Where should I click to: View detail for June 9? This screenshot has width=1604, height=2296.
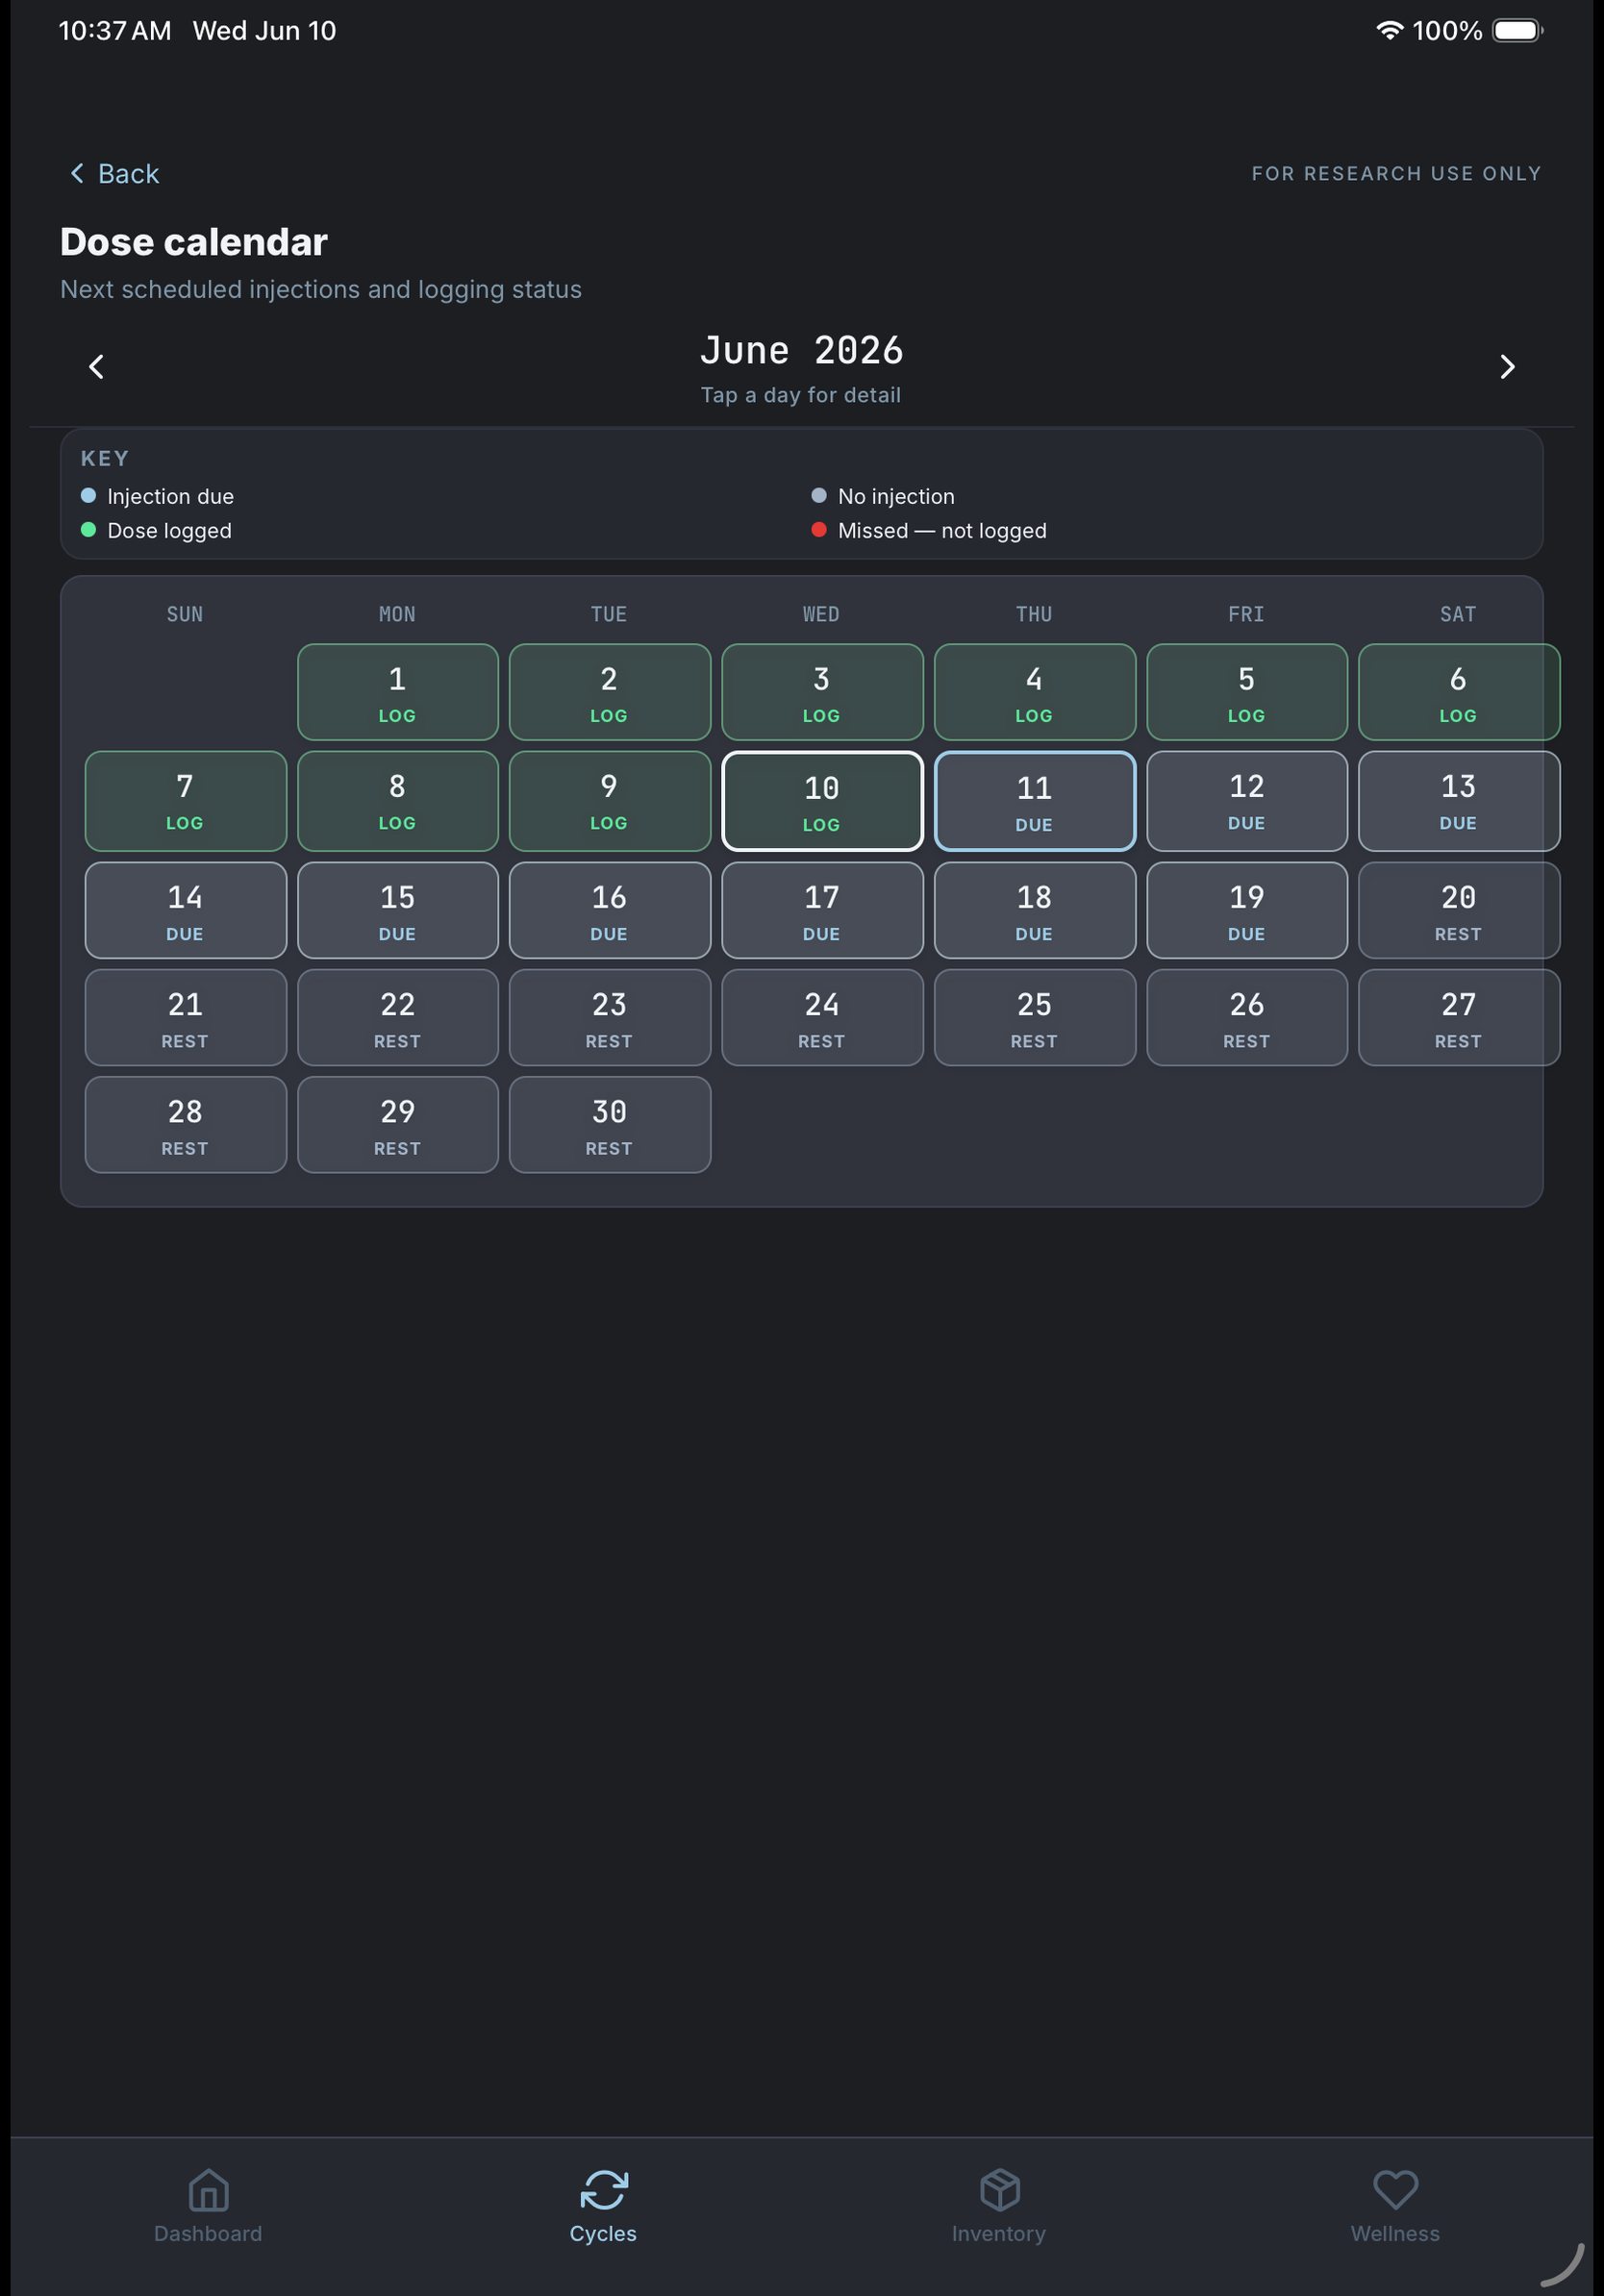coord(610,801)
